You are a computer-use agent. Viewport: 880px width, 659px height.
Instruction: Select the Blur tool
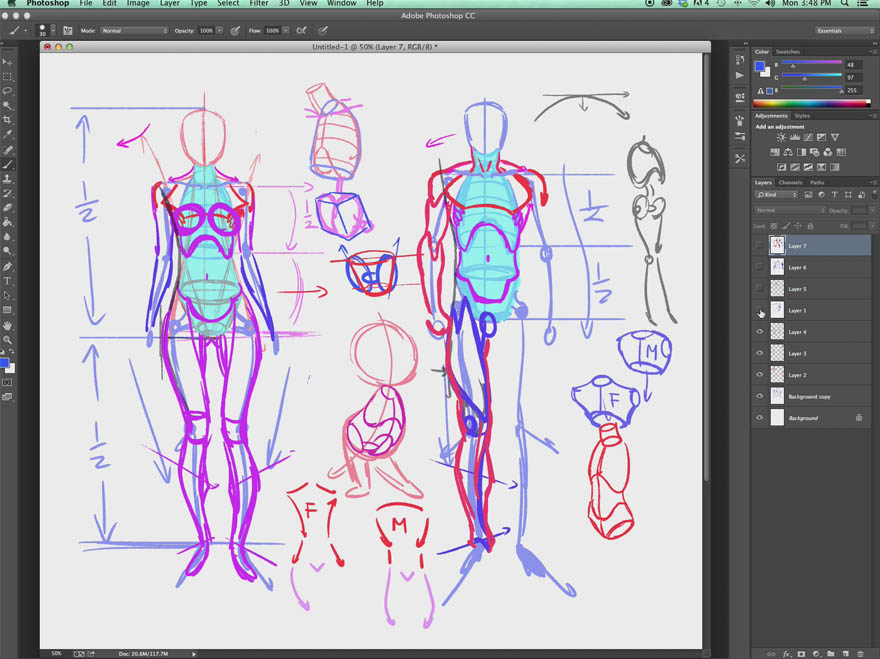coord(7,237)
